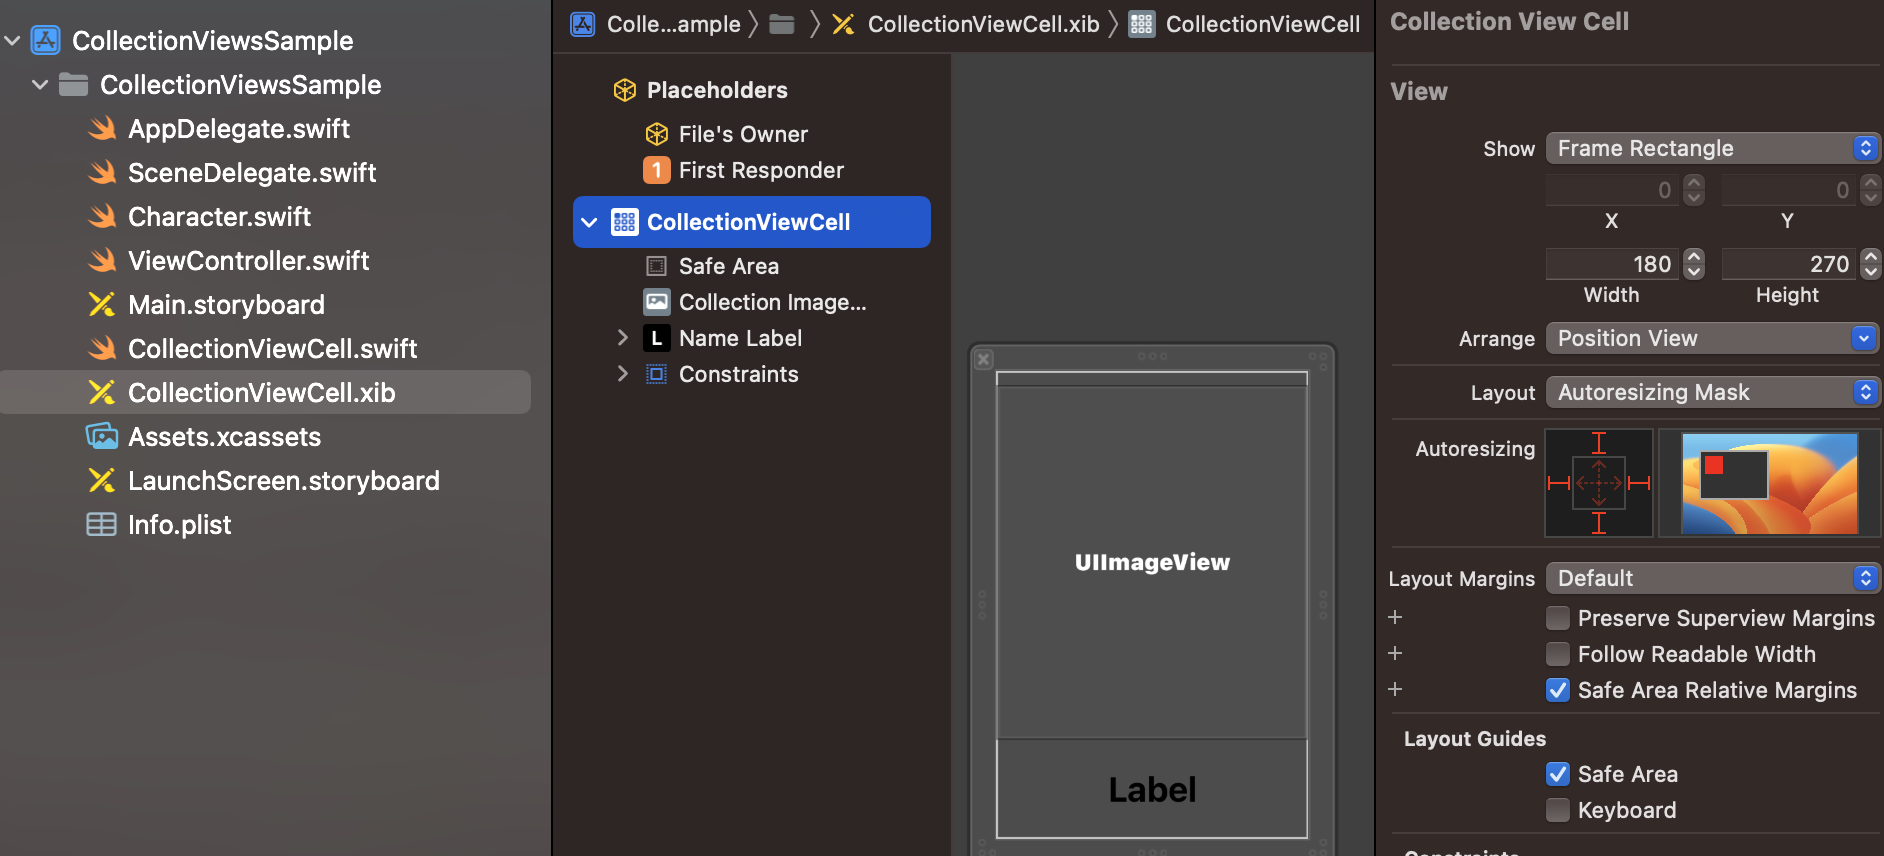This screenshot has width=1884, height=856.
Task: Click the Swift icon beside AppDelegate.swift
Action: [x=102, y=129]
